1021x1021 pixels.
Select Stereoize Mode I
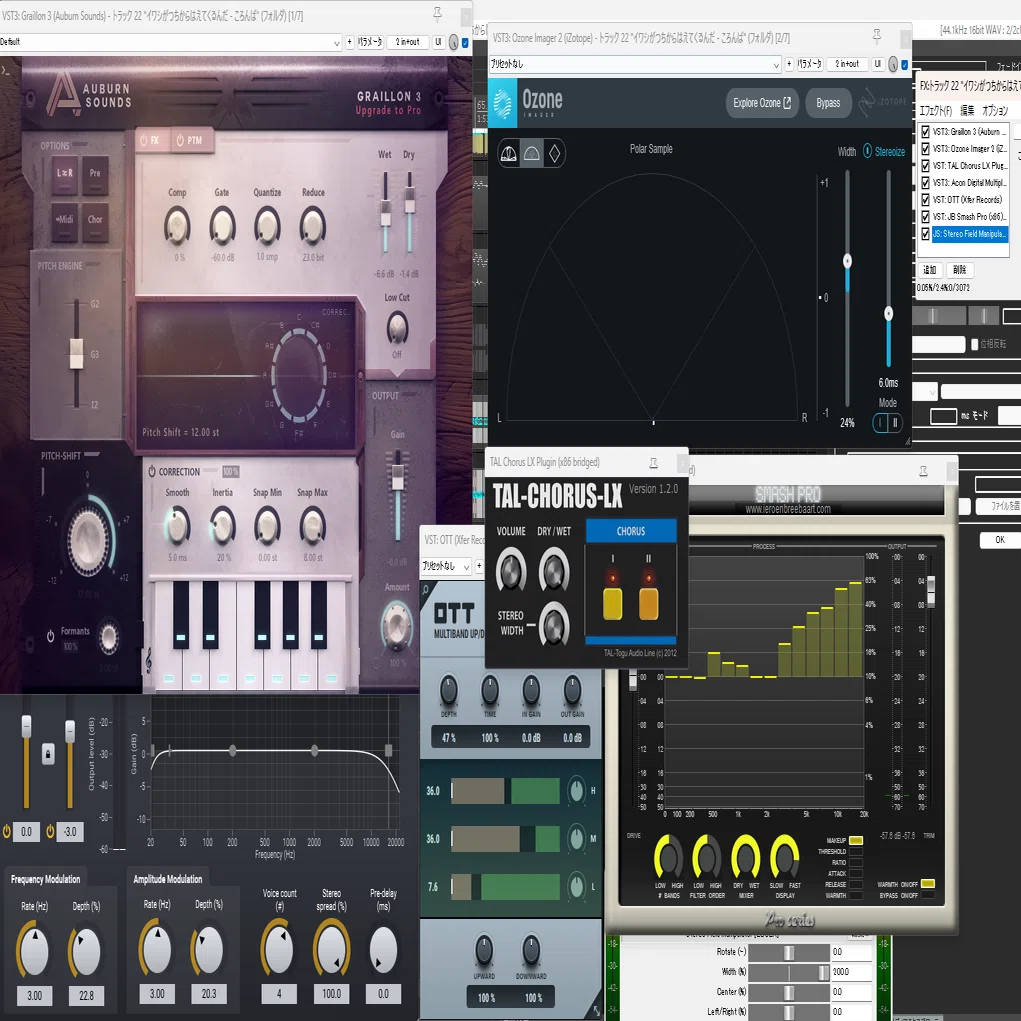pos(880,423)
